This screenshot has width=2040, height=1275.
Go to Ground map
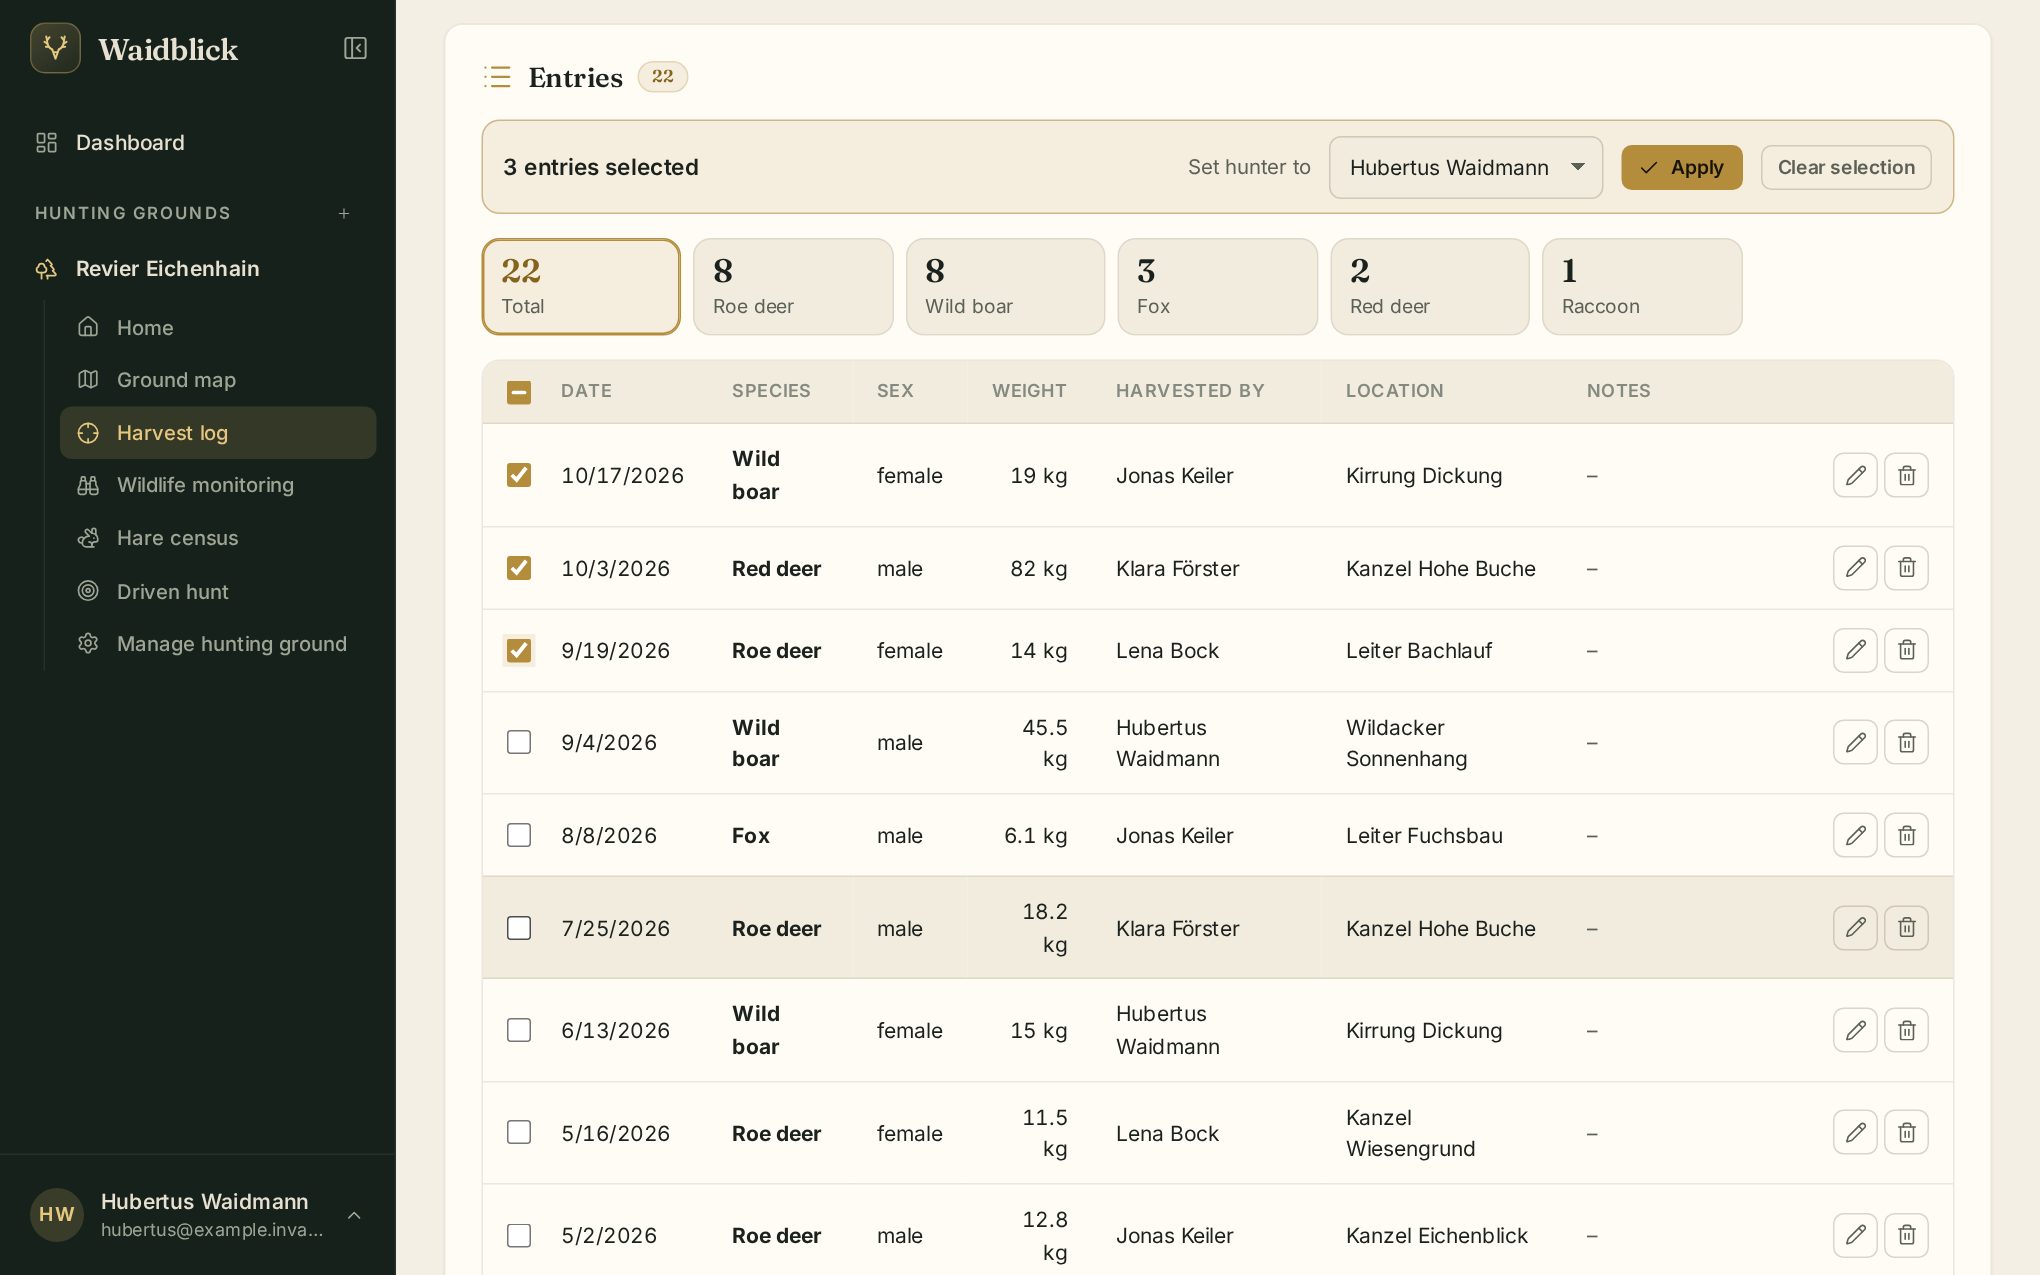[x=218, y=380]
